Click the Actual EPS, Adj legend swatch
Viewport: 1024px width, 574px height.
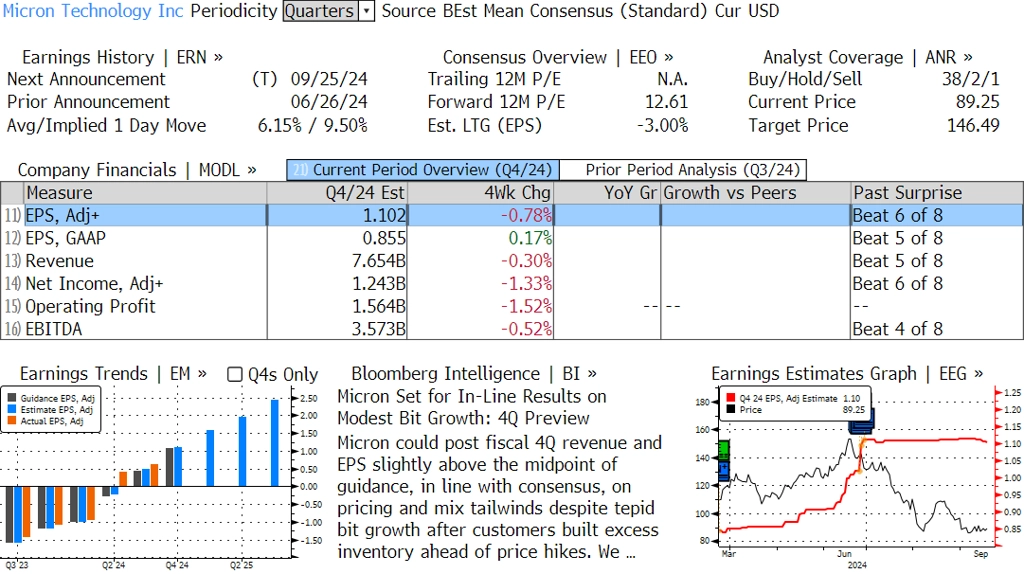point(12,421)
